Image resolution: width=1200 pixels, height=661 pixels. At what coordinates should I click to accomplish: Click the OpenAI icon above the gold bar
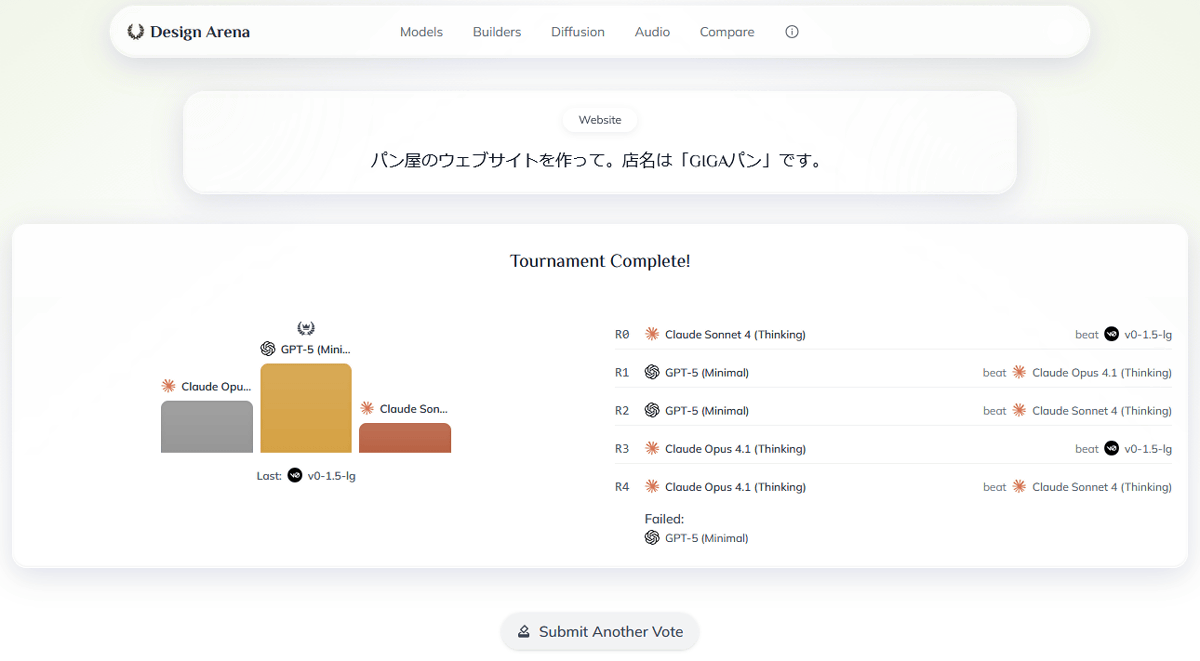click(268, 349)
